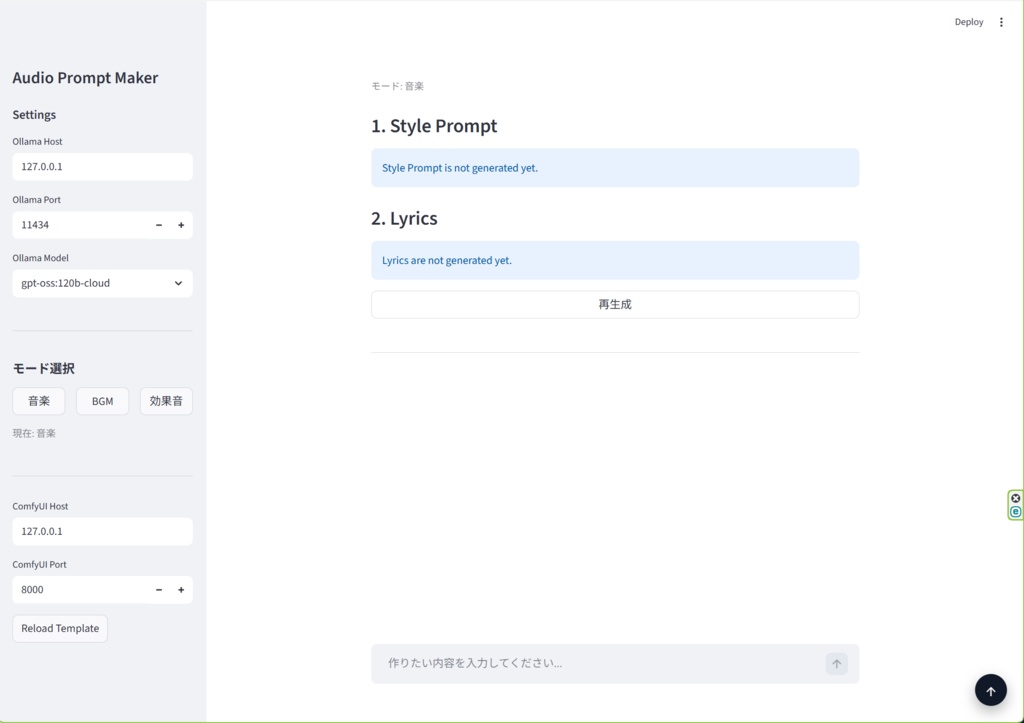Open the three-dot app menu top right

coord(1001,21)
